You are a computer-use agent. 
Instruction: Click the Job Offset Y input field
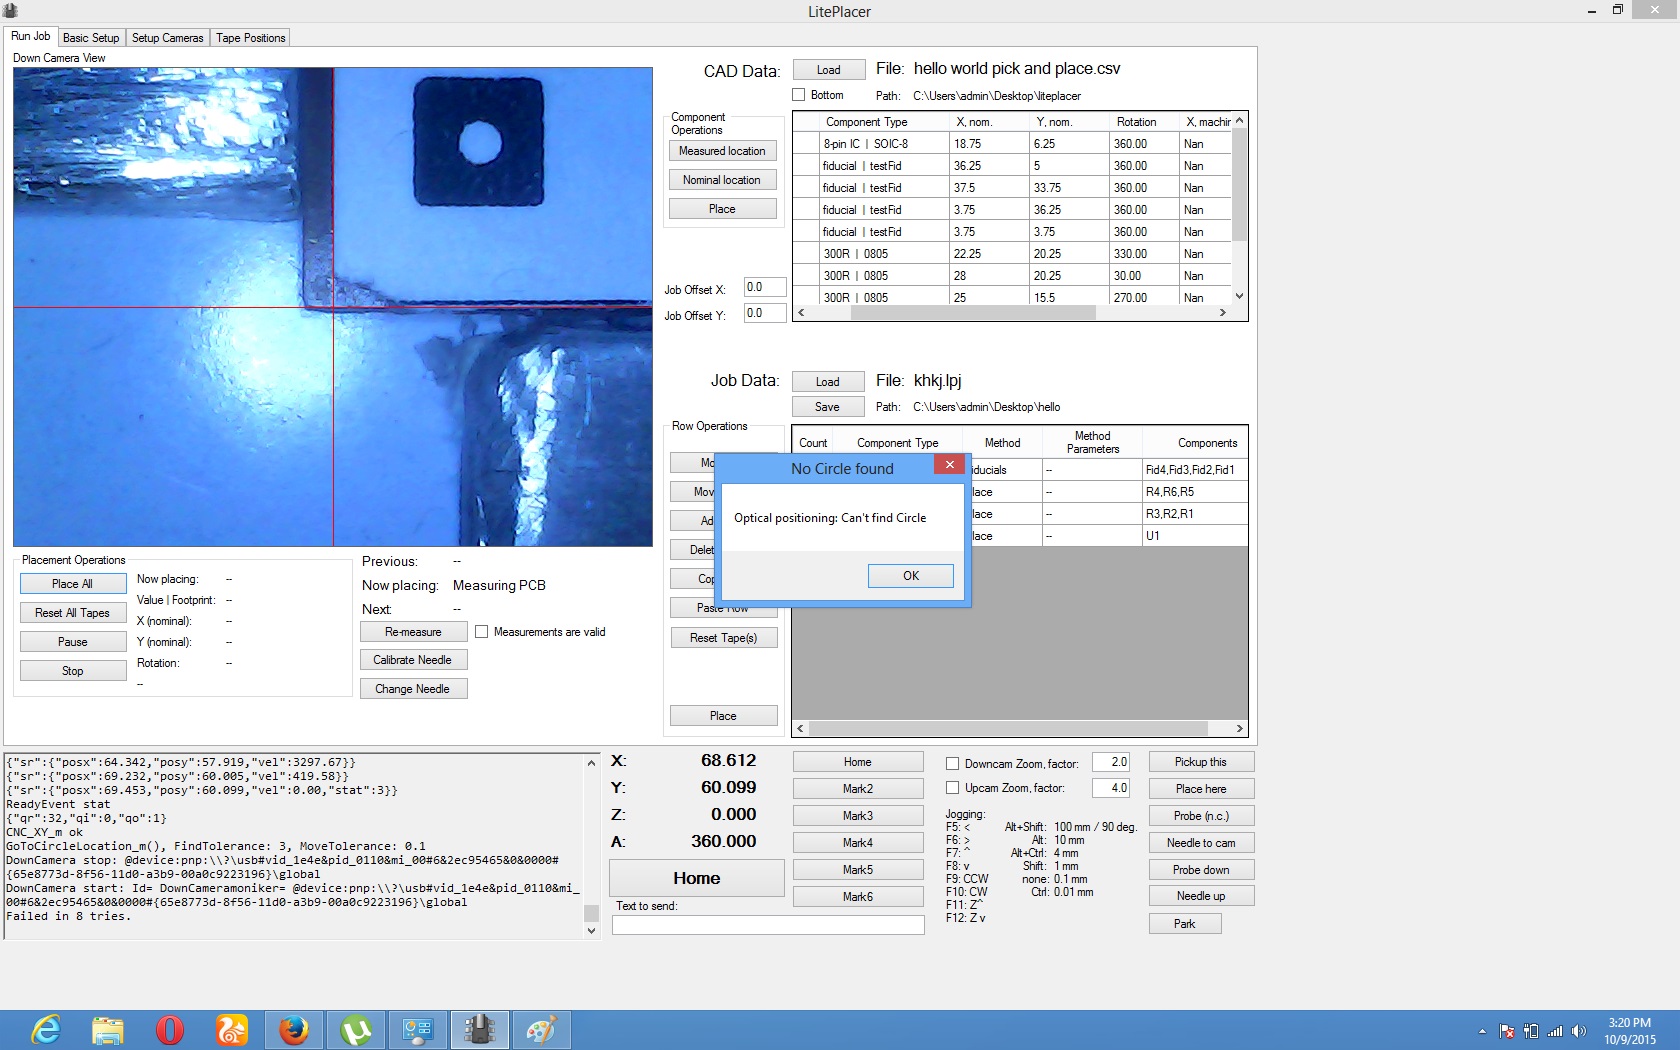[x=764, y=314]
